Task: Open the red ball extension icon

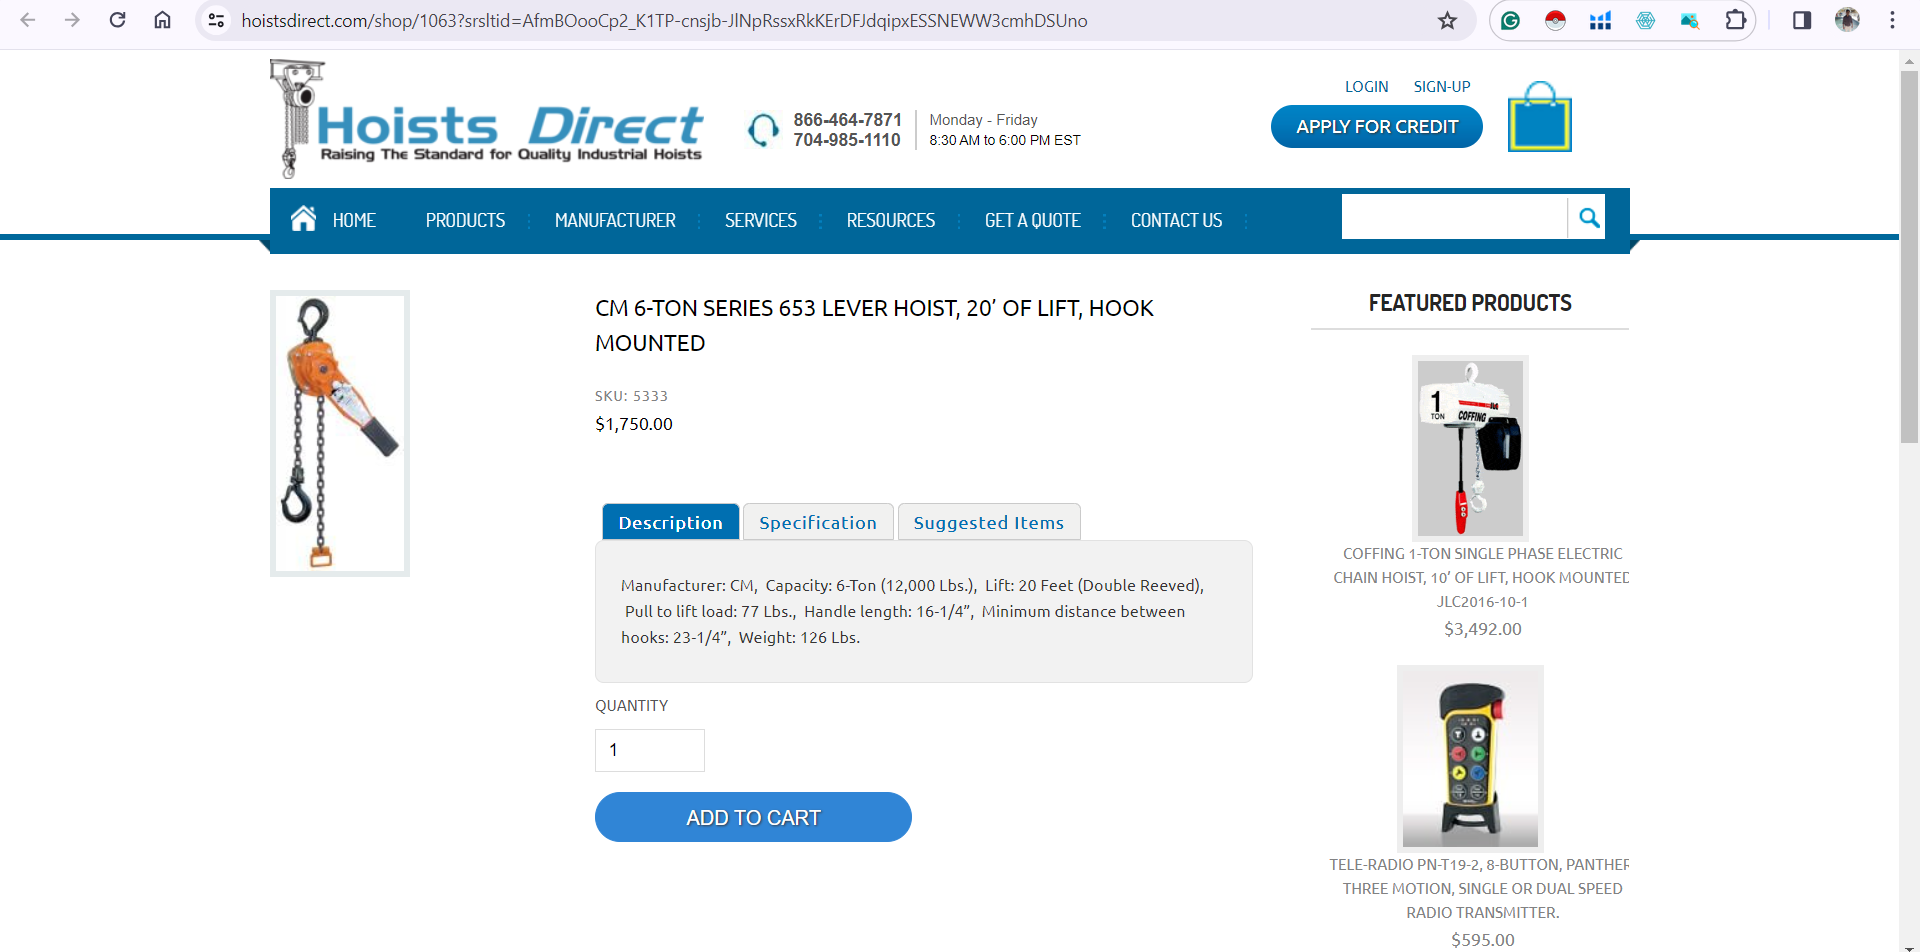Action: tap(1555, 20)
